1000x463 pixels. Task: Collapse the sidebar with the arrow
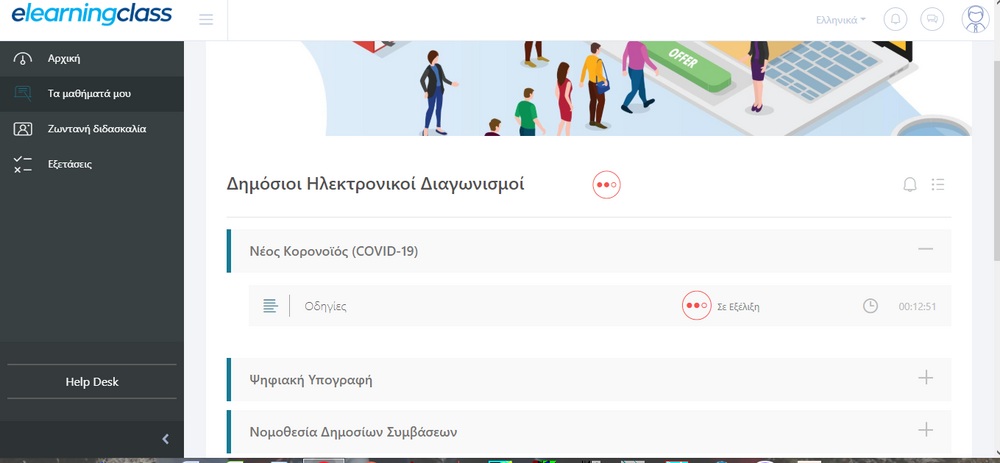[165, 438]
